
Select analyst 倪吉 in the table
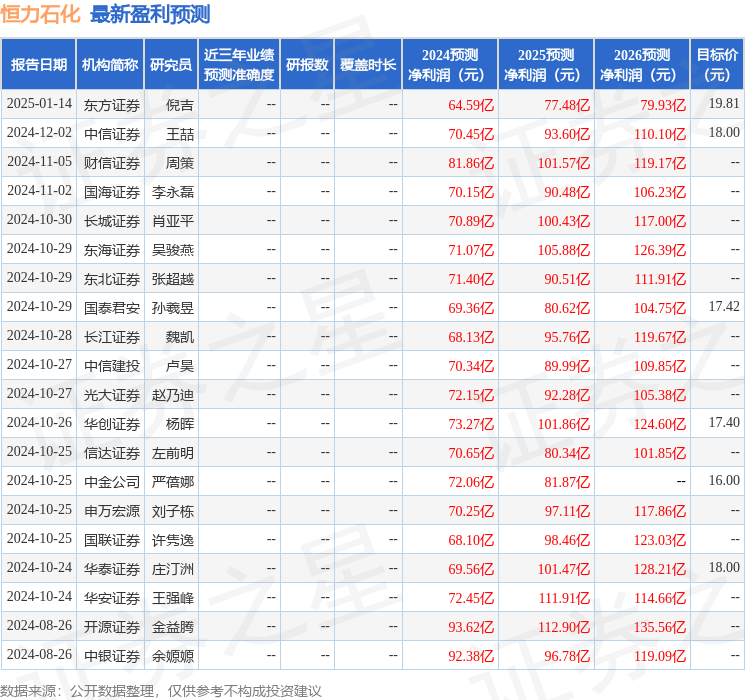180,104
